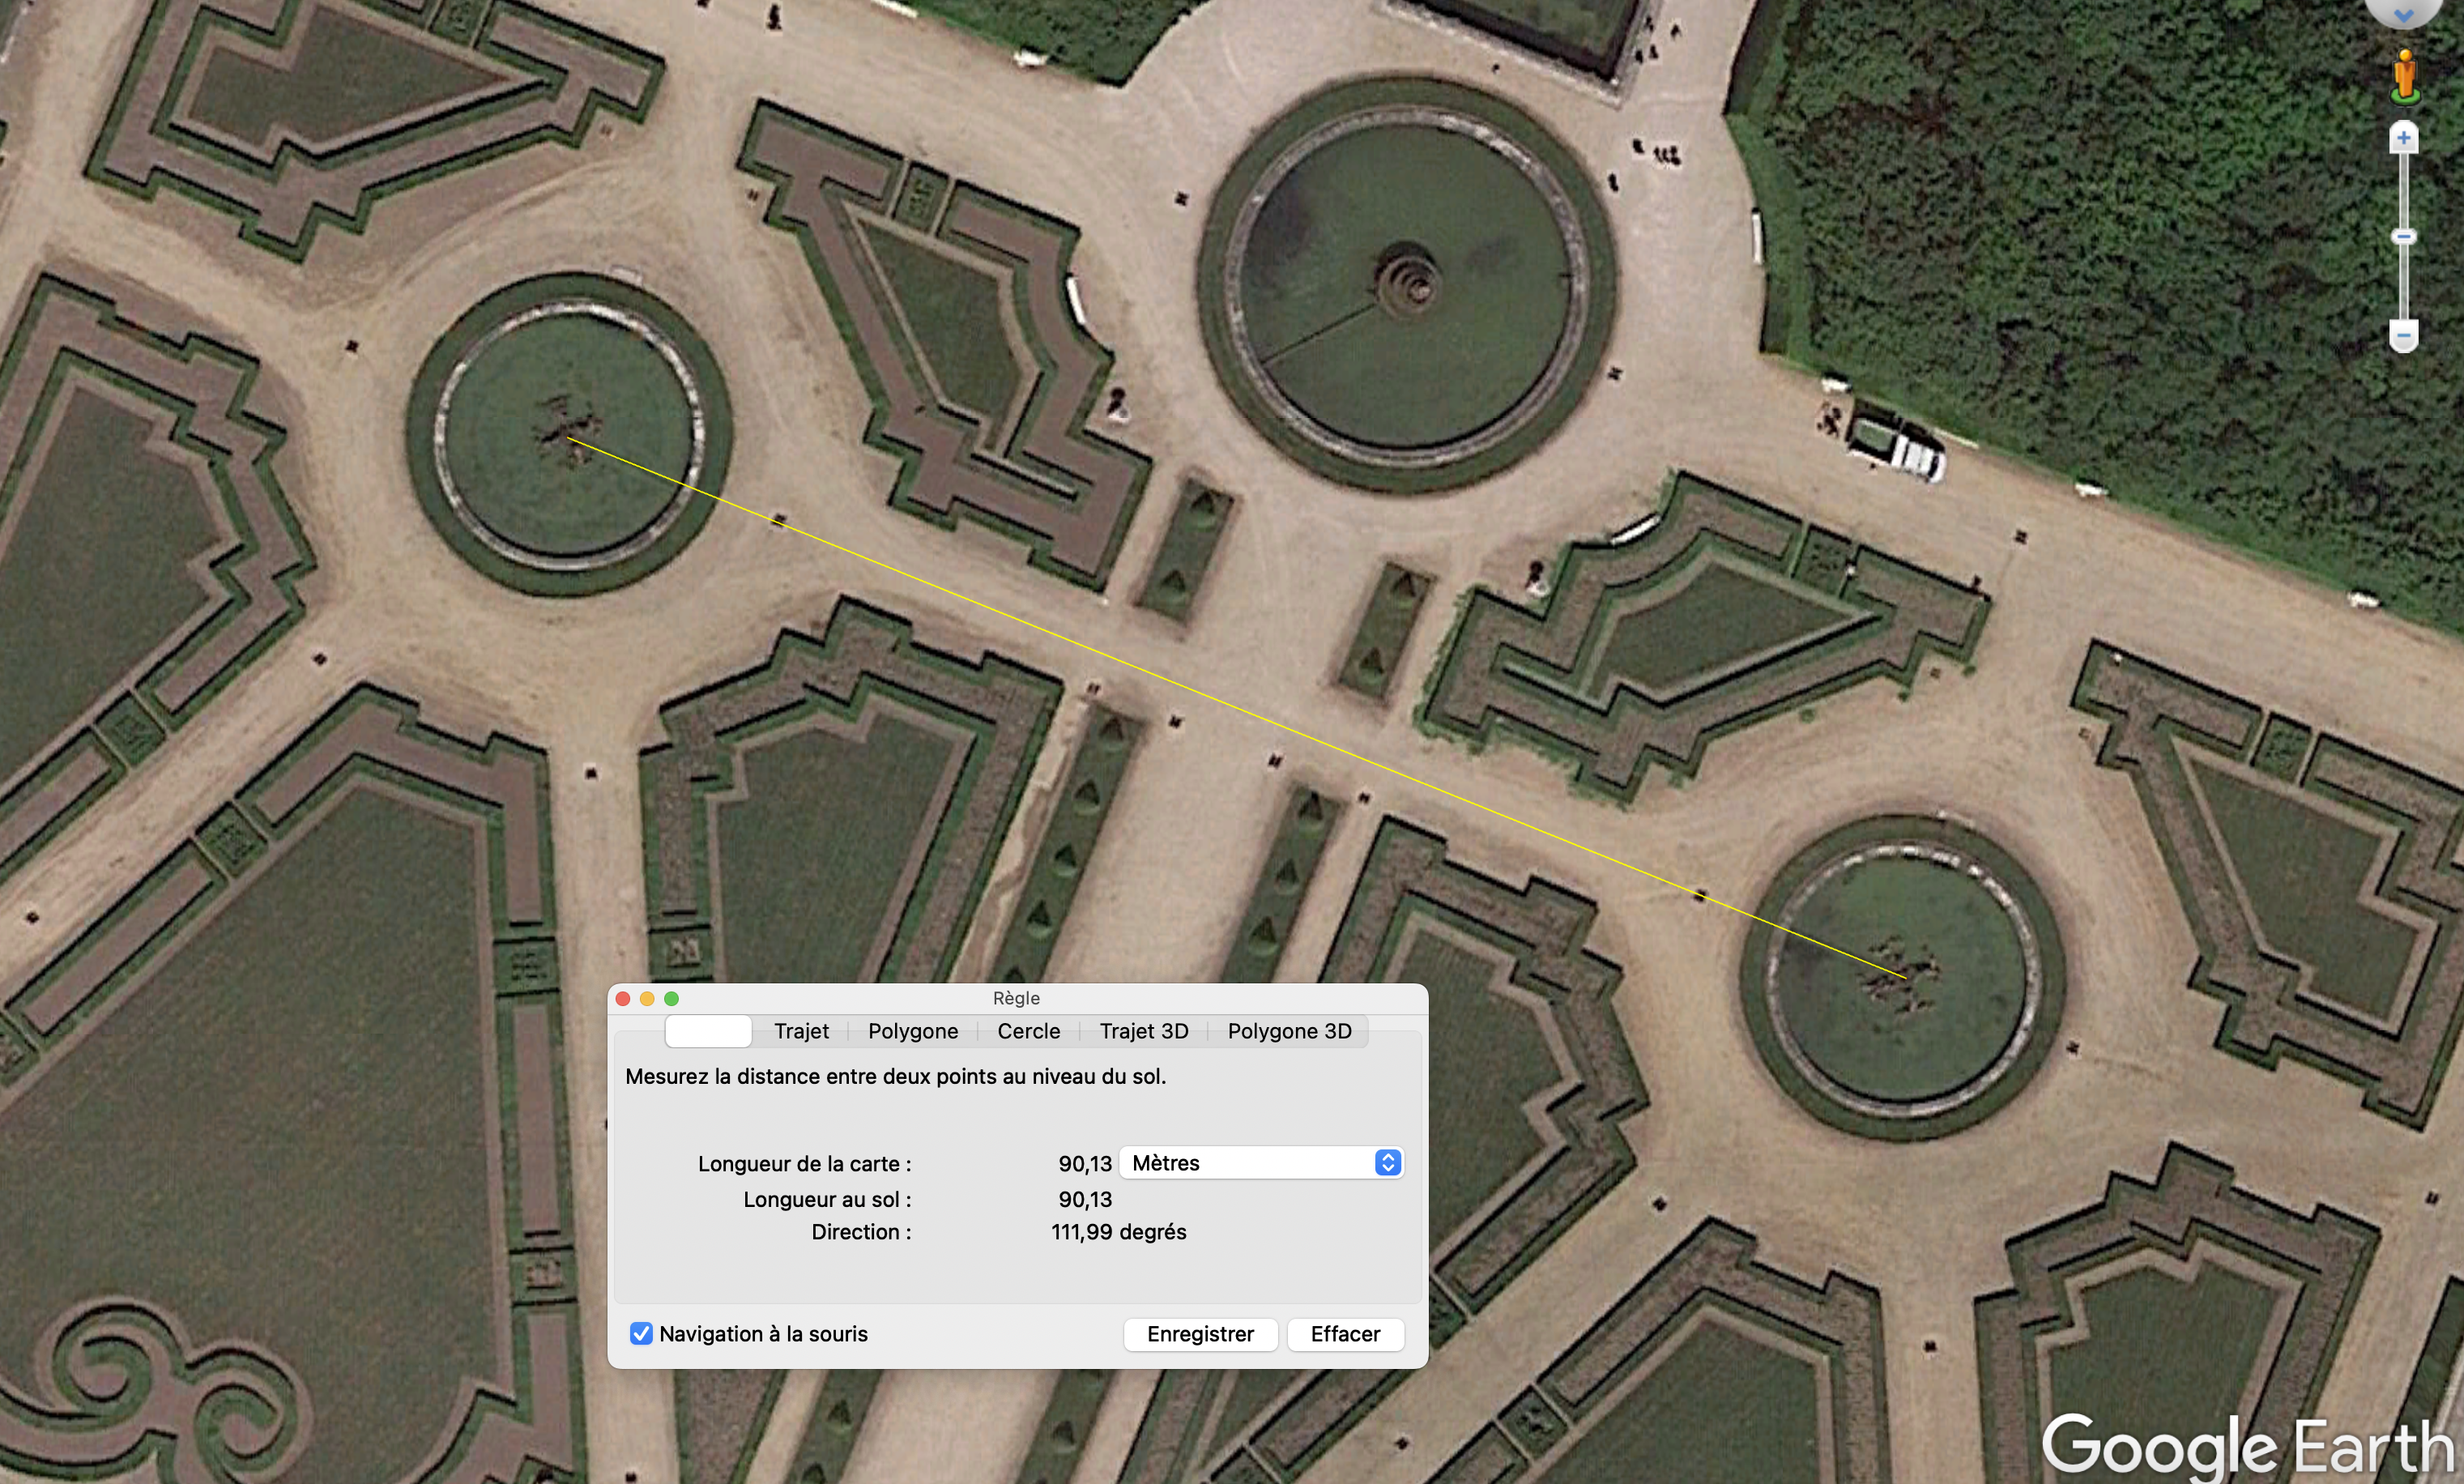Zoom in with the plus button
Viewport: 2464px width, 1484px height.
2404,138
